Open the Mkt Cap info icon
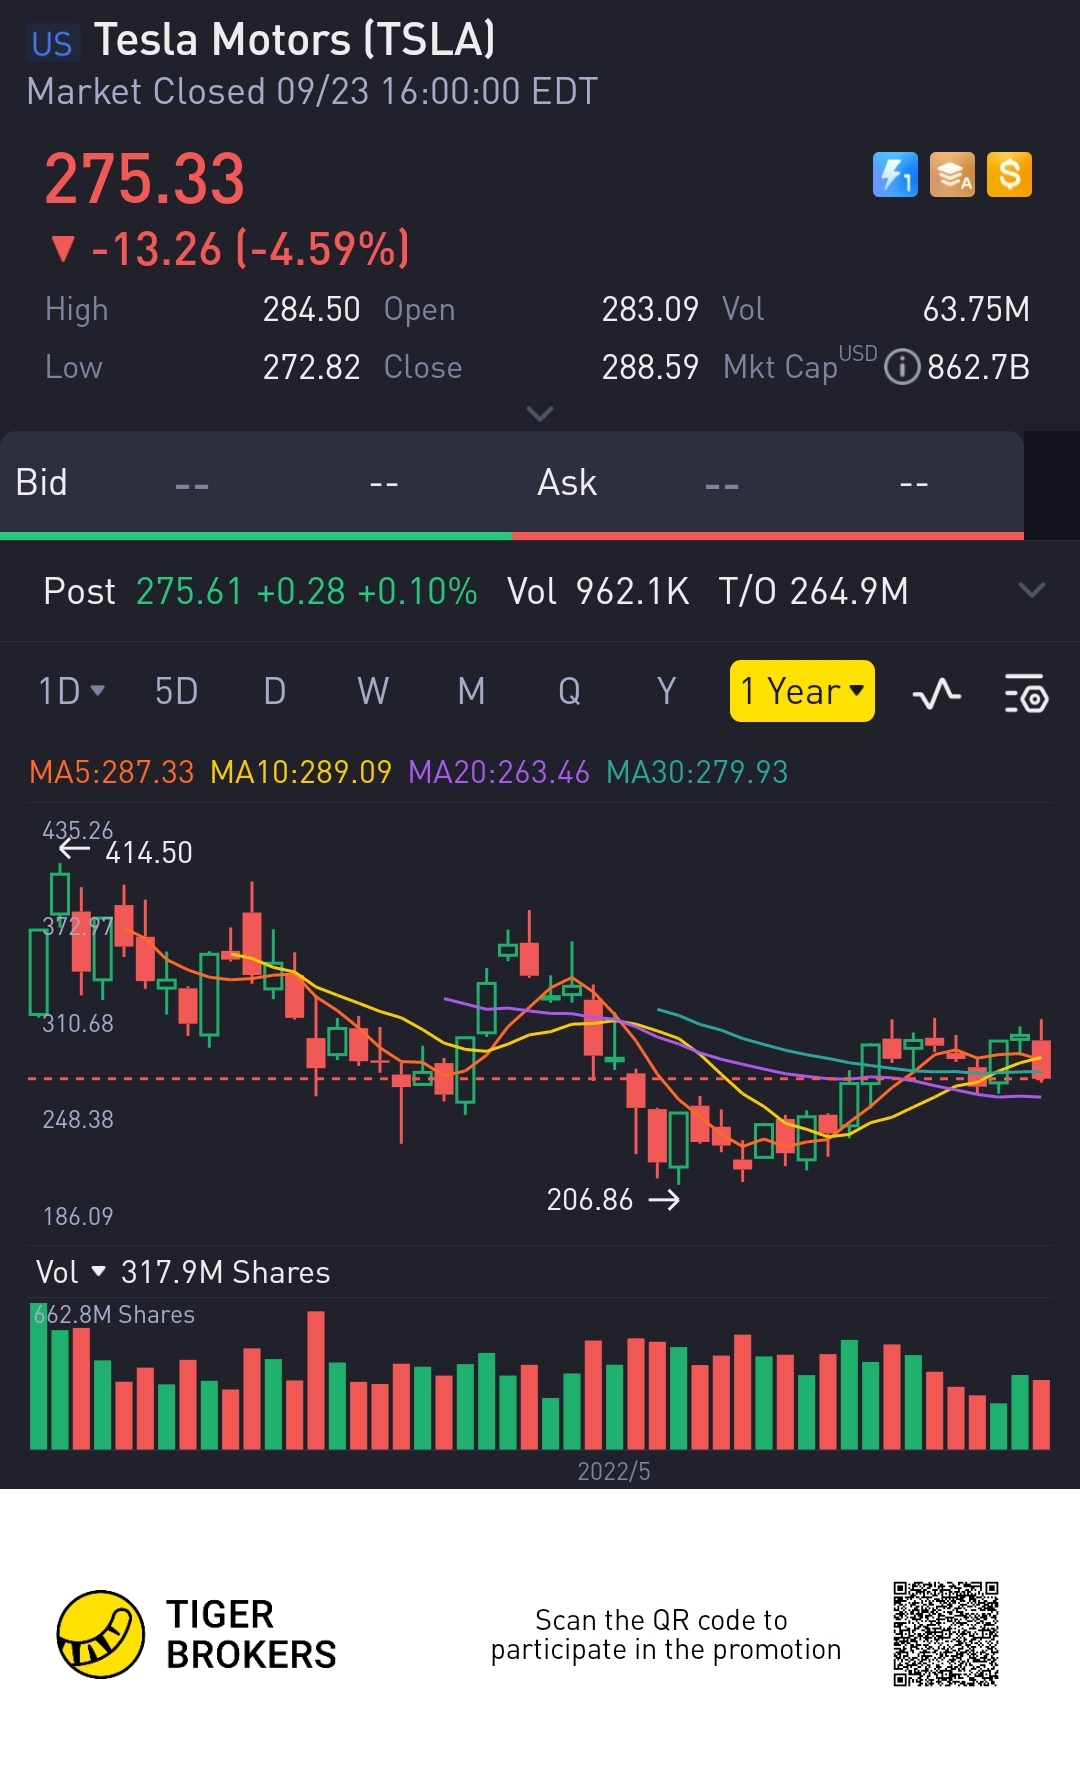The image size is (1080, 1780). click(902, 367)
